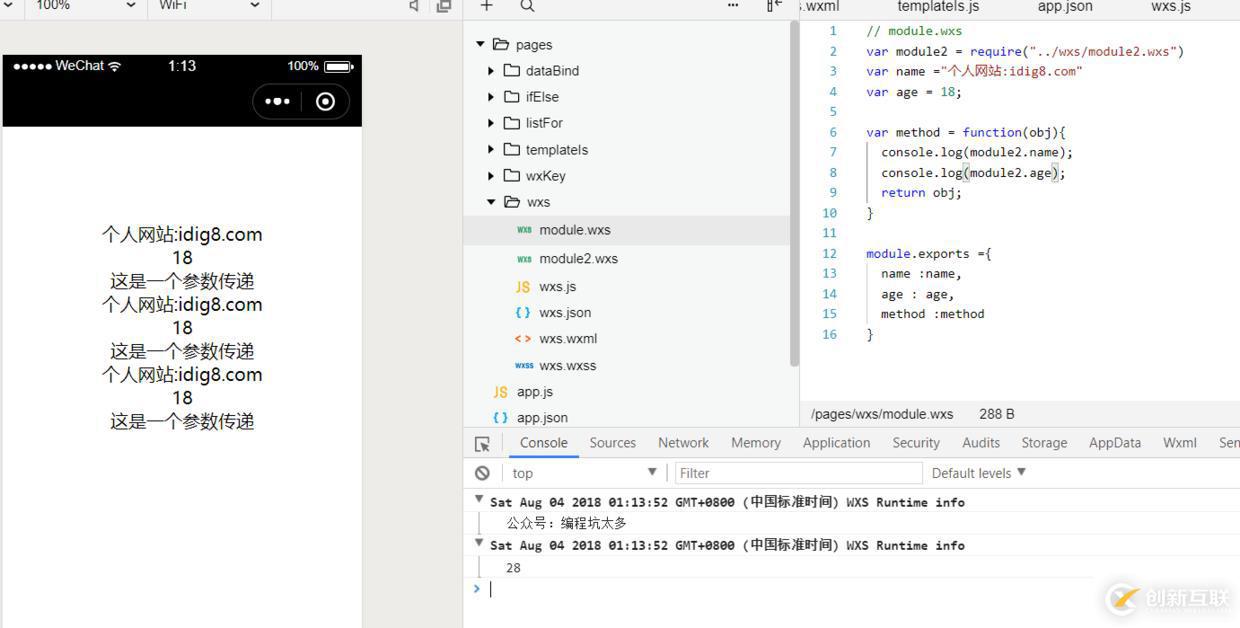Click the console prompt input line
Image resolution: width=1240 pixels, height=628 pixels.
[x=860, y=589]
